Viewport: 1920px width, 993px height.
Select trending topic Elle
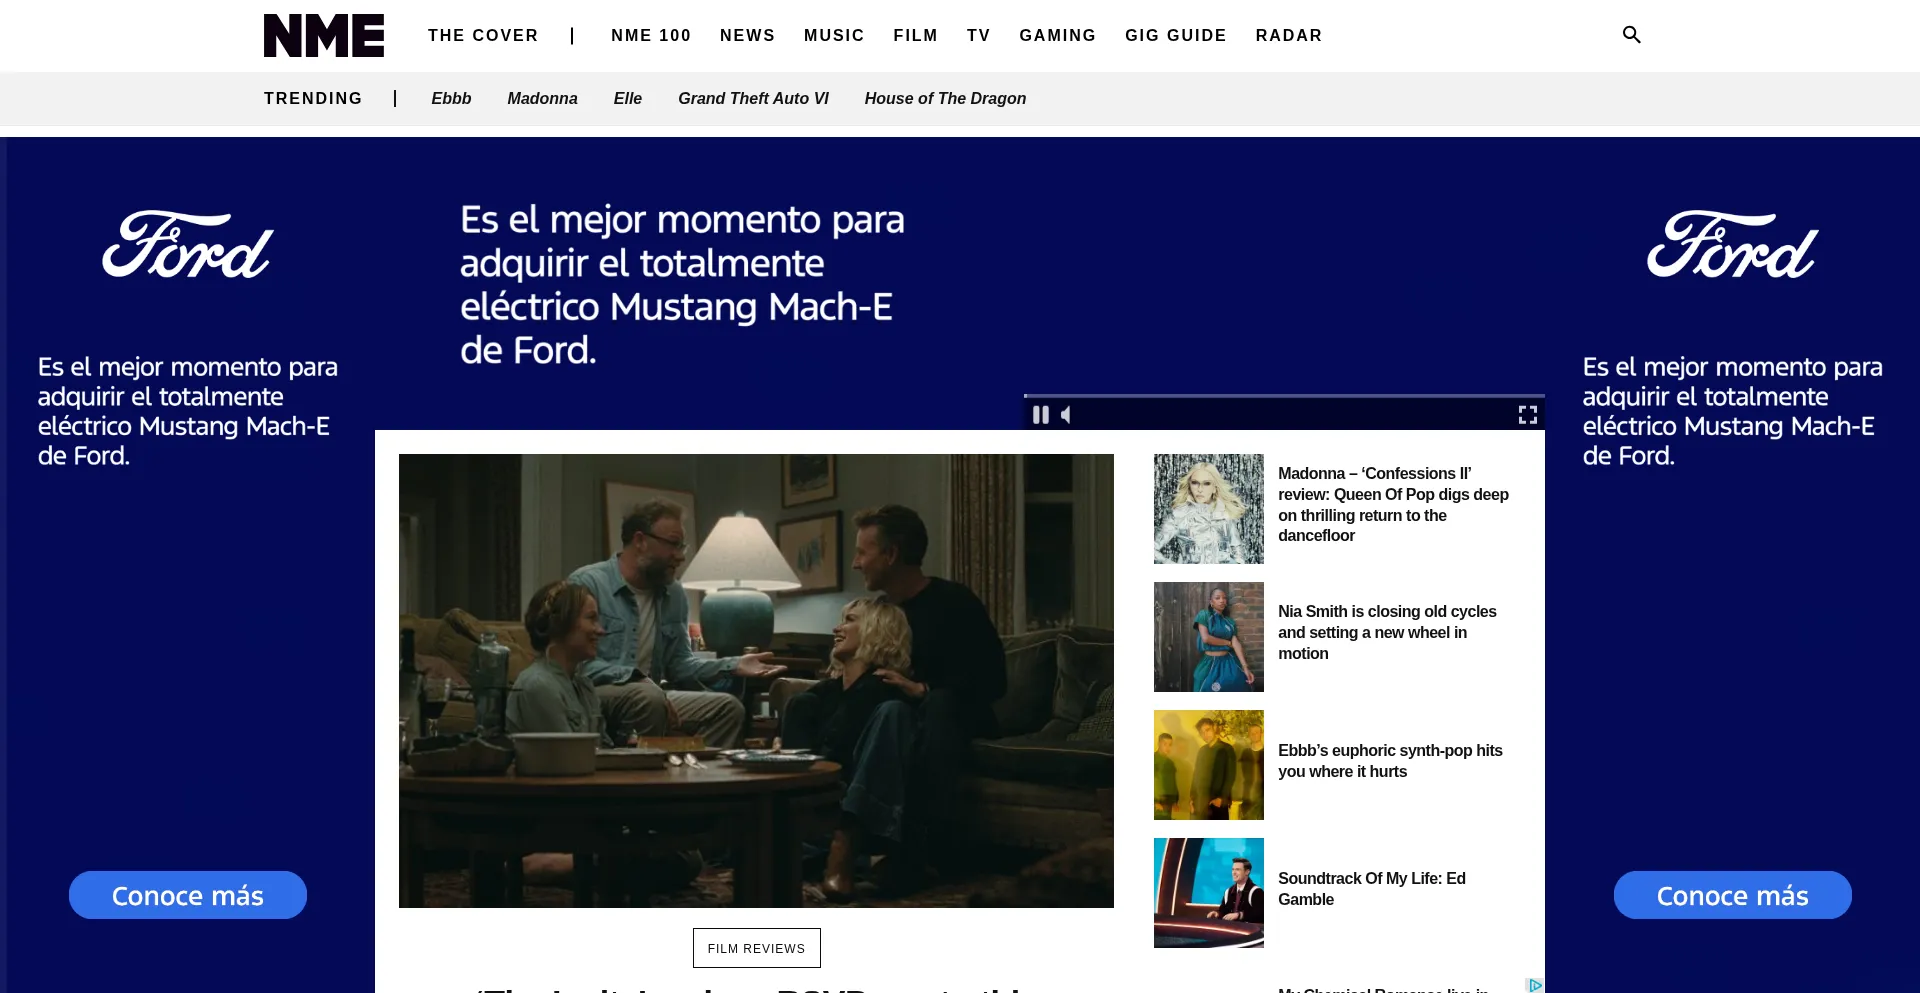(x=627, y=98)
